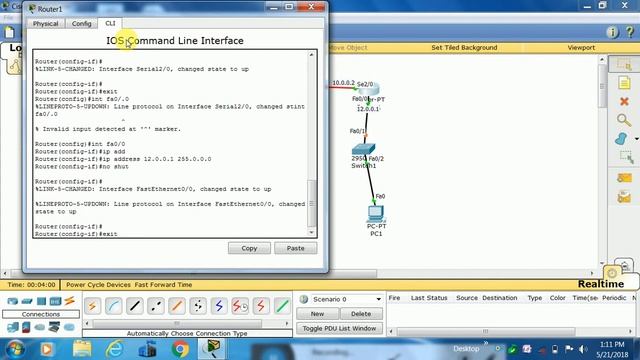Select the serial DCE cable with clock

click(x=240, y=306)
